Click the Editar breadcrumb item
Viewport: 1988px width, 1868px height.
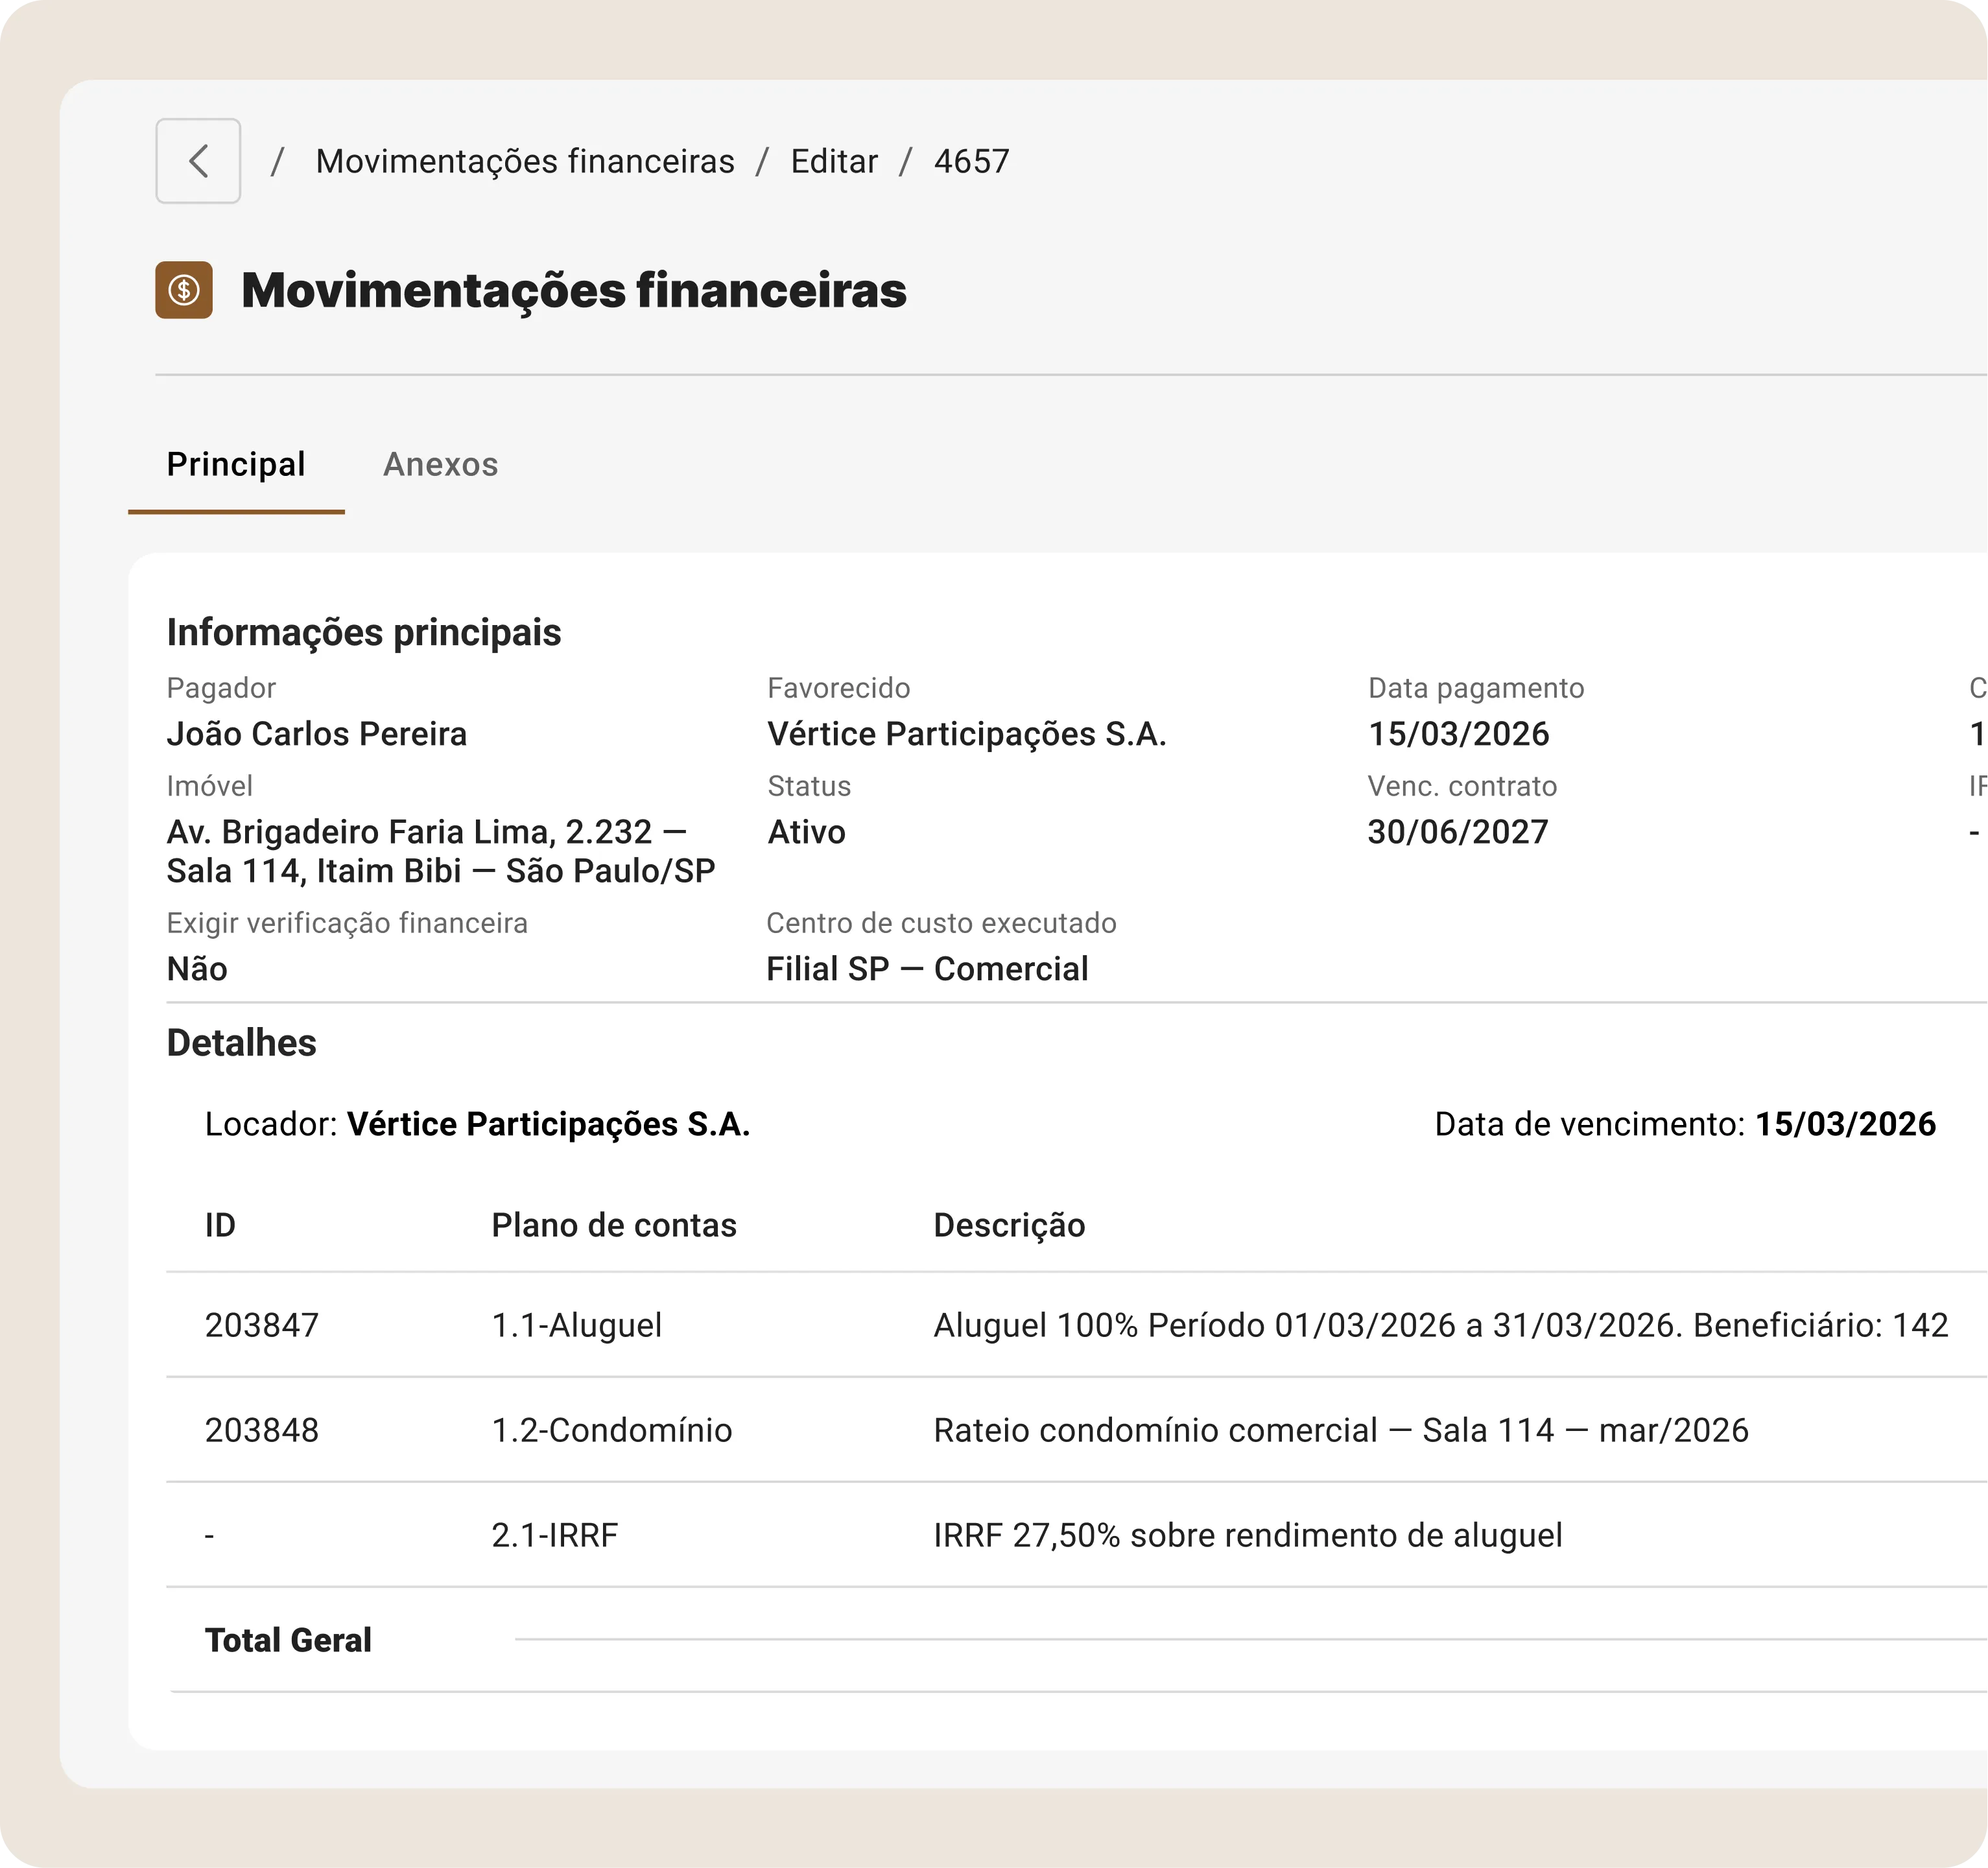click(834, 161)
